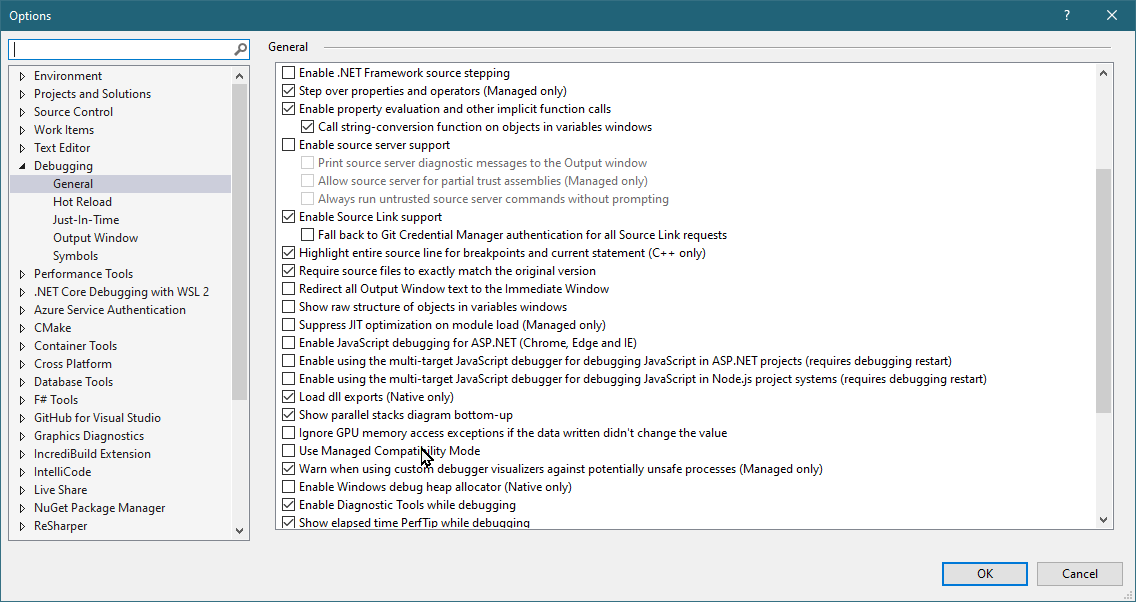Select the Database Tools category
Screen dimensions: 1136x602
[x=73, y=382]
